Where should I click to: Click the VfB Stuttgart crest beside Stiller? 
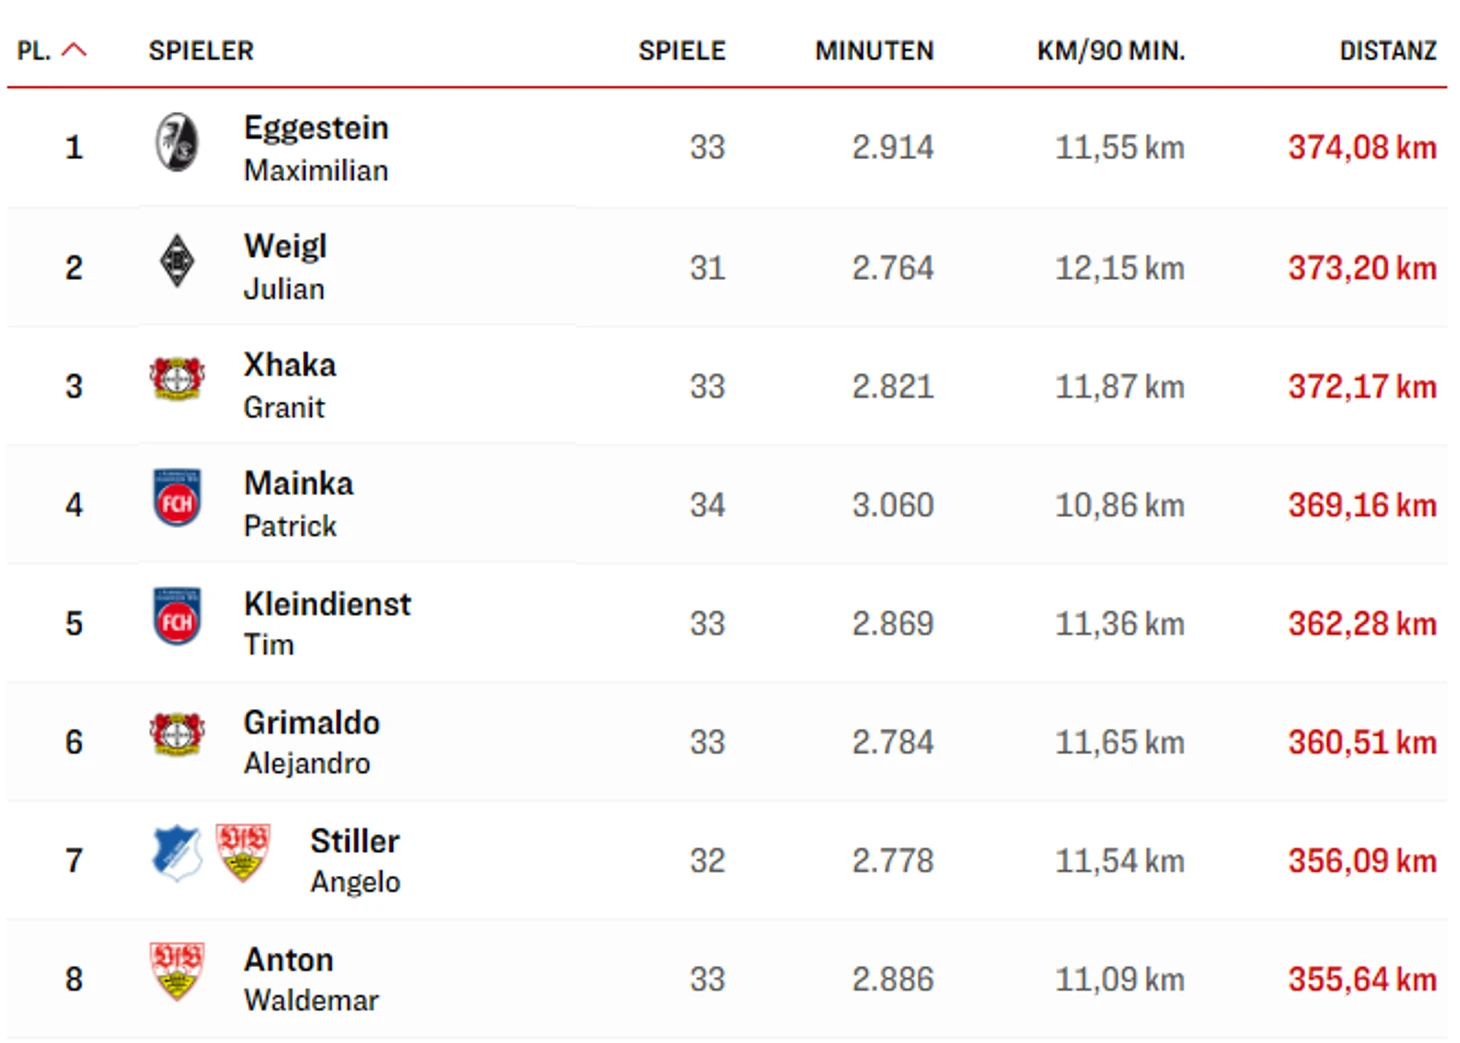[x=243, y=853]
